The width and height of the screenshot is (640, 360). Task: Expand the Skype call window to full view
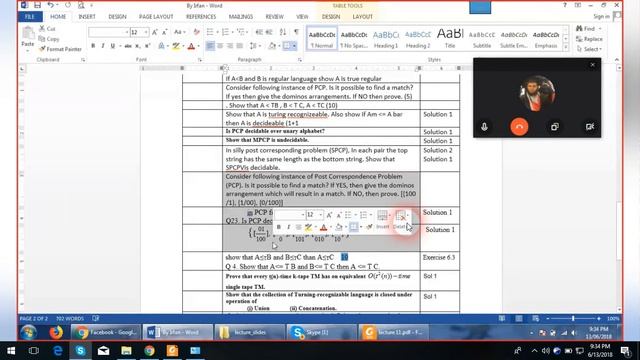pos(555,127)
